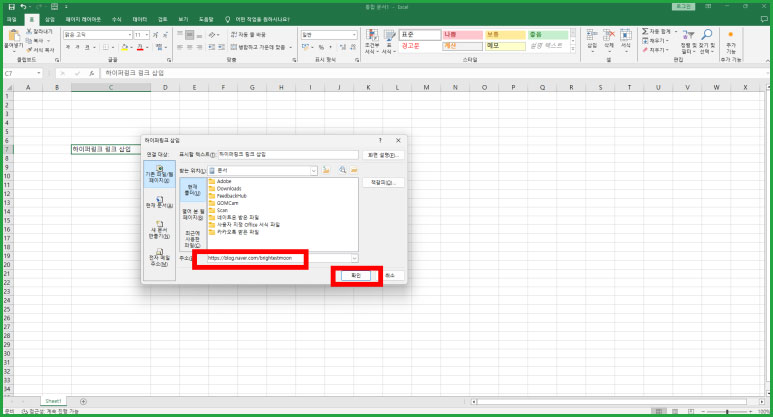This screenshot has height=417, width=773.
Task: Click the fill color bucket icon
Action: (124, 47)
